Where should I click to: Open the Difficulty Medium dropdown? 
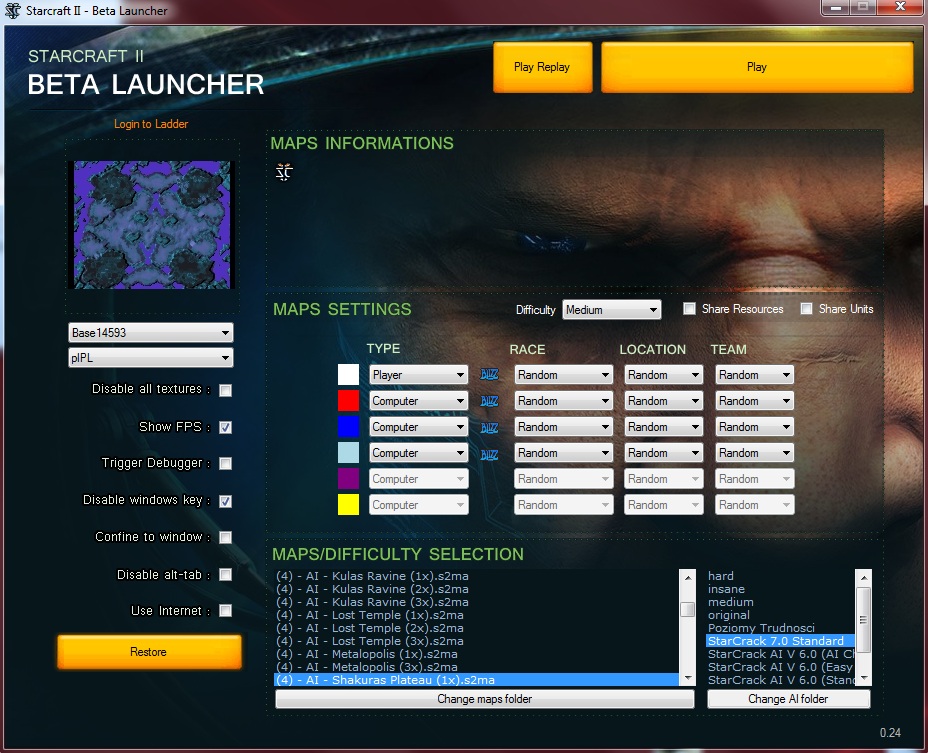[x=611, y=310]
